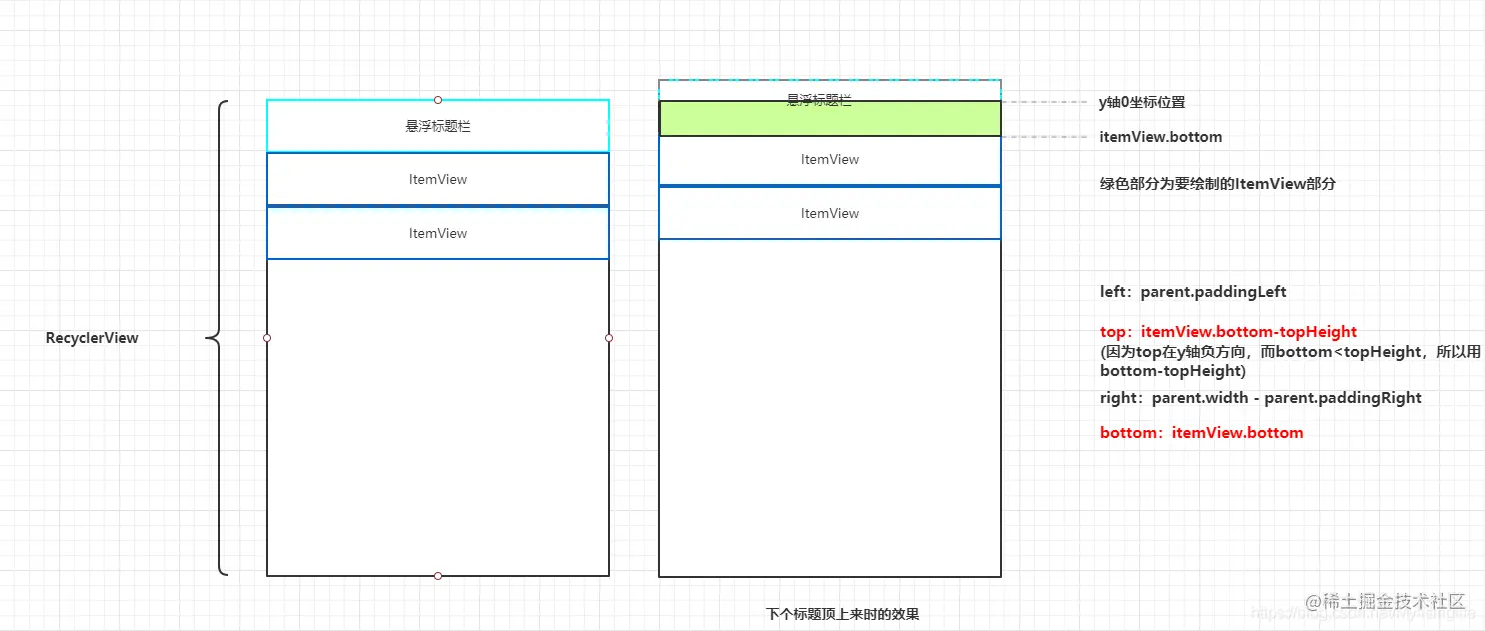The width and height of the screenshot is (1485, 631).
Task: Click the red bottom：itemView.bottom text
Action: tap(1201, 433)
